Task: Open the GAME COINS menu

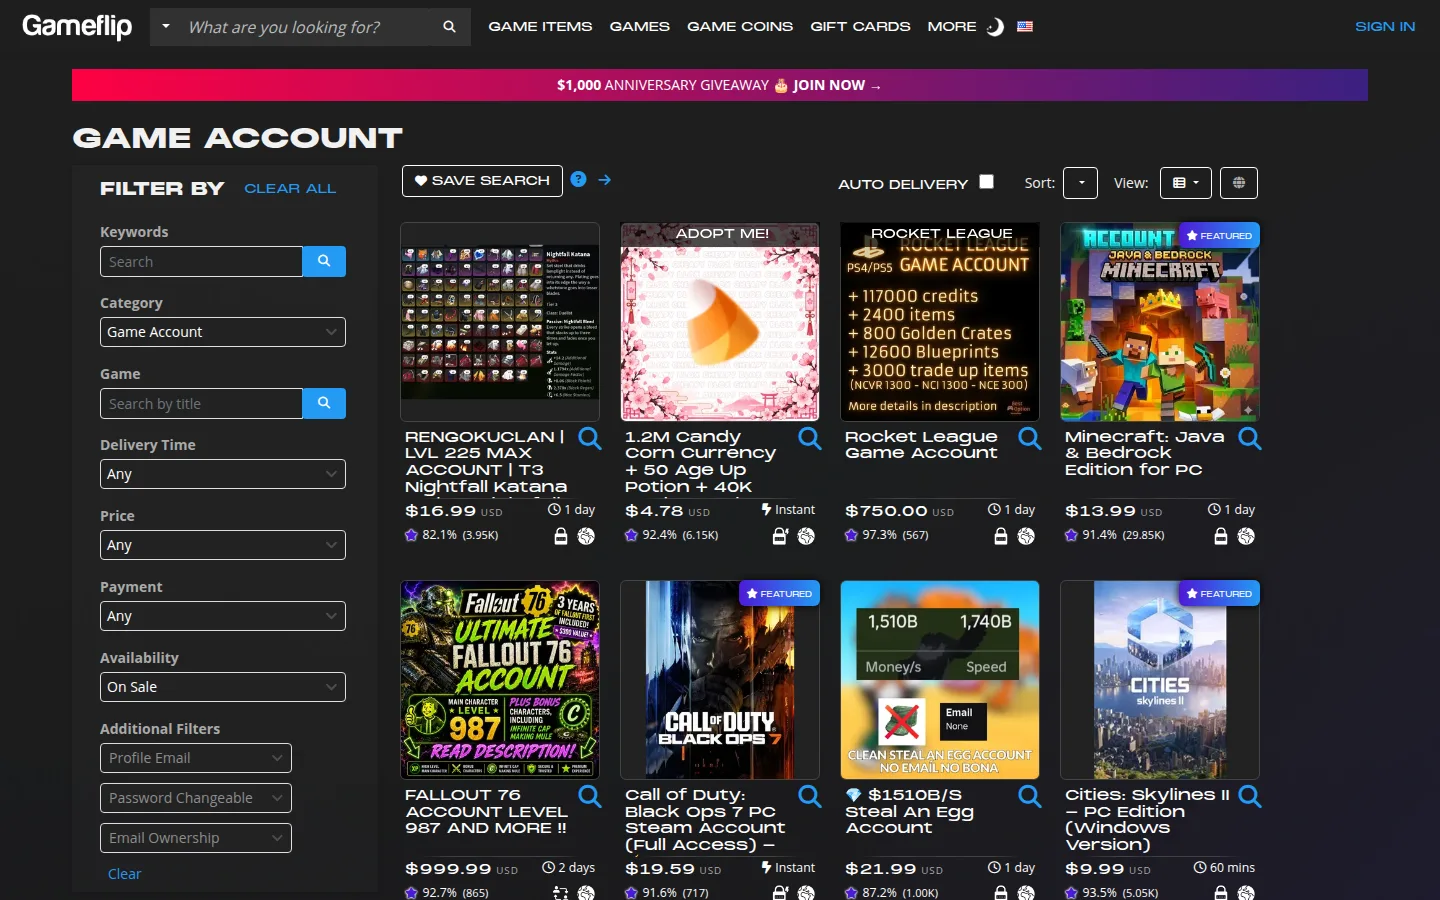Action: (x=740, y=27)
